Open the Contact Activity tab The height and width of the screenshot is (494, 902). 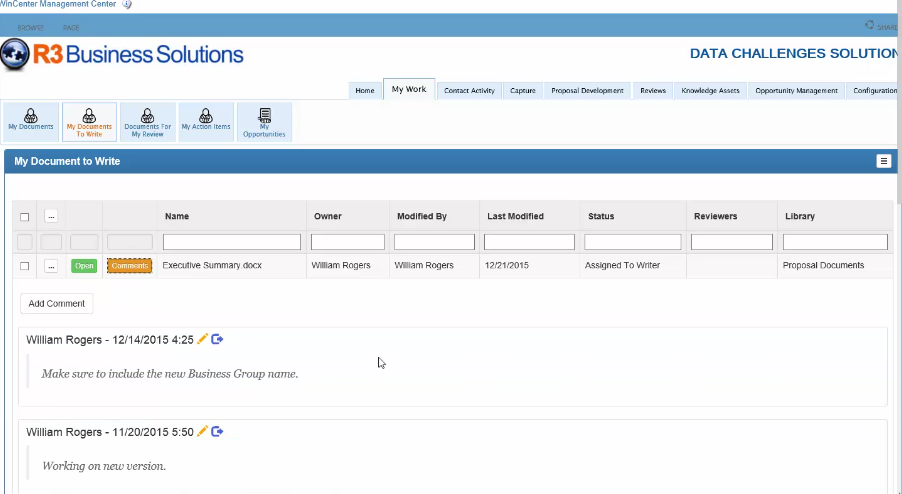click(469, 90)
